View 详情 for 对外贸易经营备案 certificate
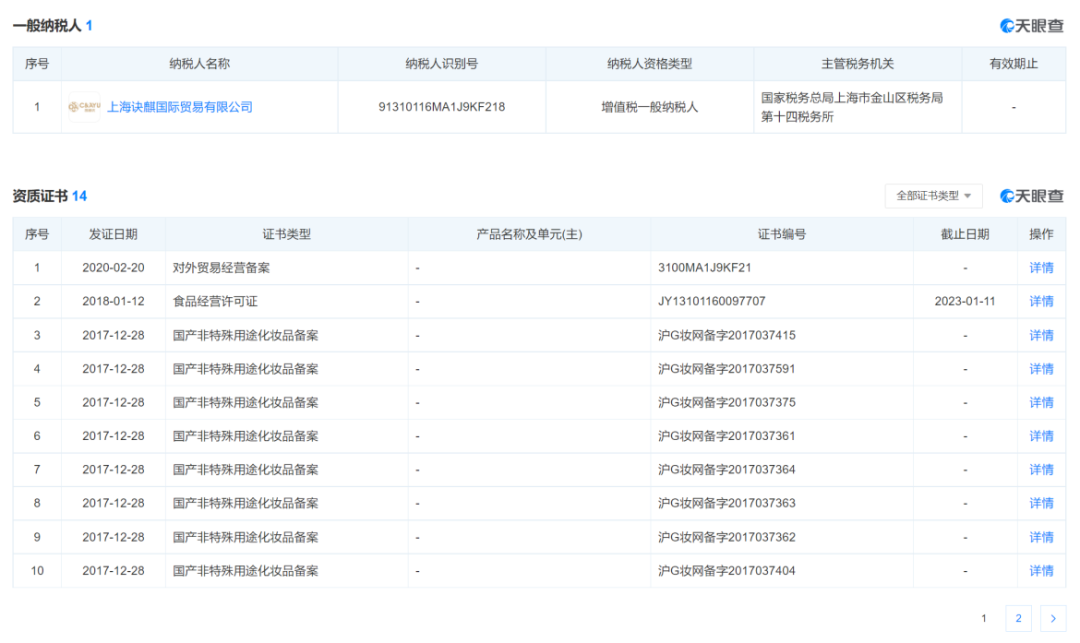The width and height of the screenshot is (1080, 643). coord(1041,268)
